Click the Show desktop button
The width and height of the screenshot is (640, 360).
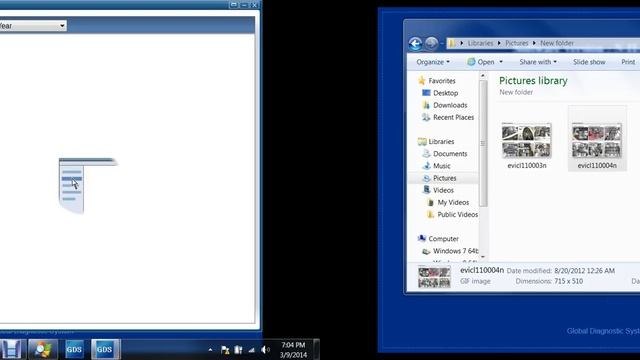tap(316, 350)
